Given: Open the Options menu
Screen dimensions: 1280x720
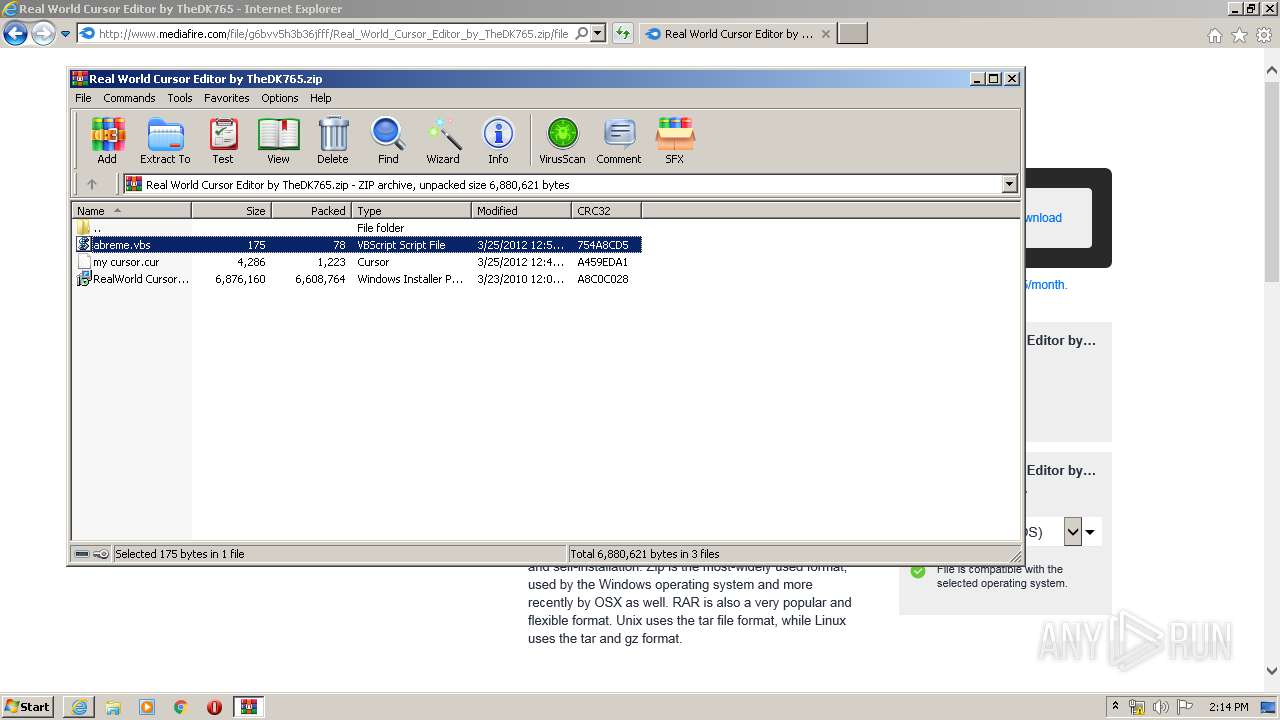Looking at the screenshot, I should [x=280, y=98].
